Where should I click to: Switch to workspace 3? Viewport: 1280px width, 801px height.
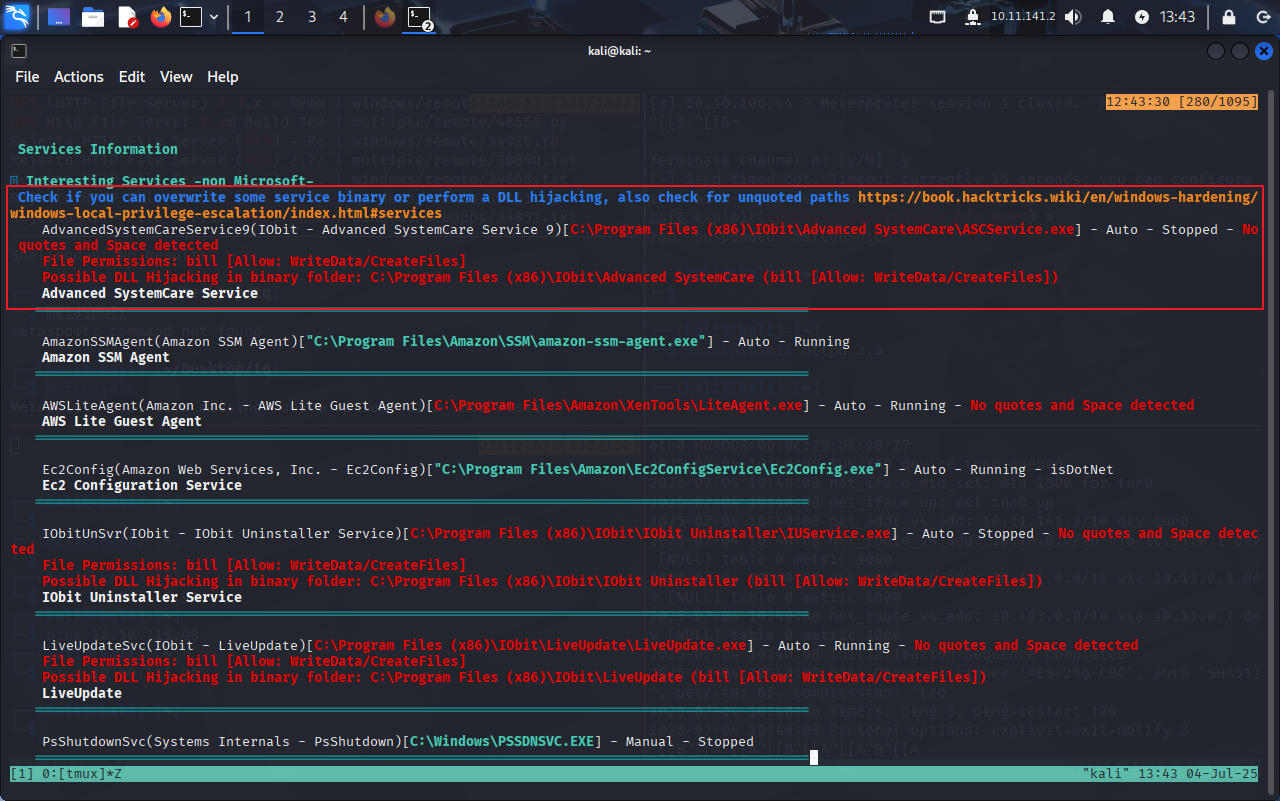click(312, 17)
